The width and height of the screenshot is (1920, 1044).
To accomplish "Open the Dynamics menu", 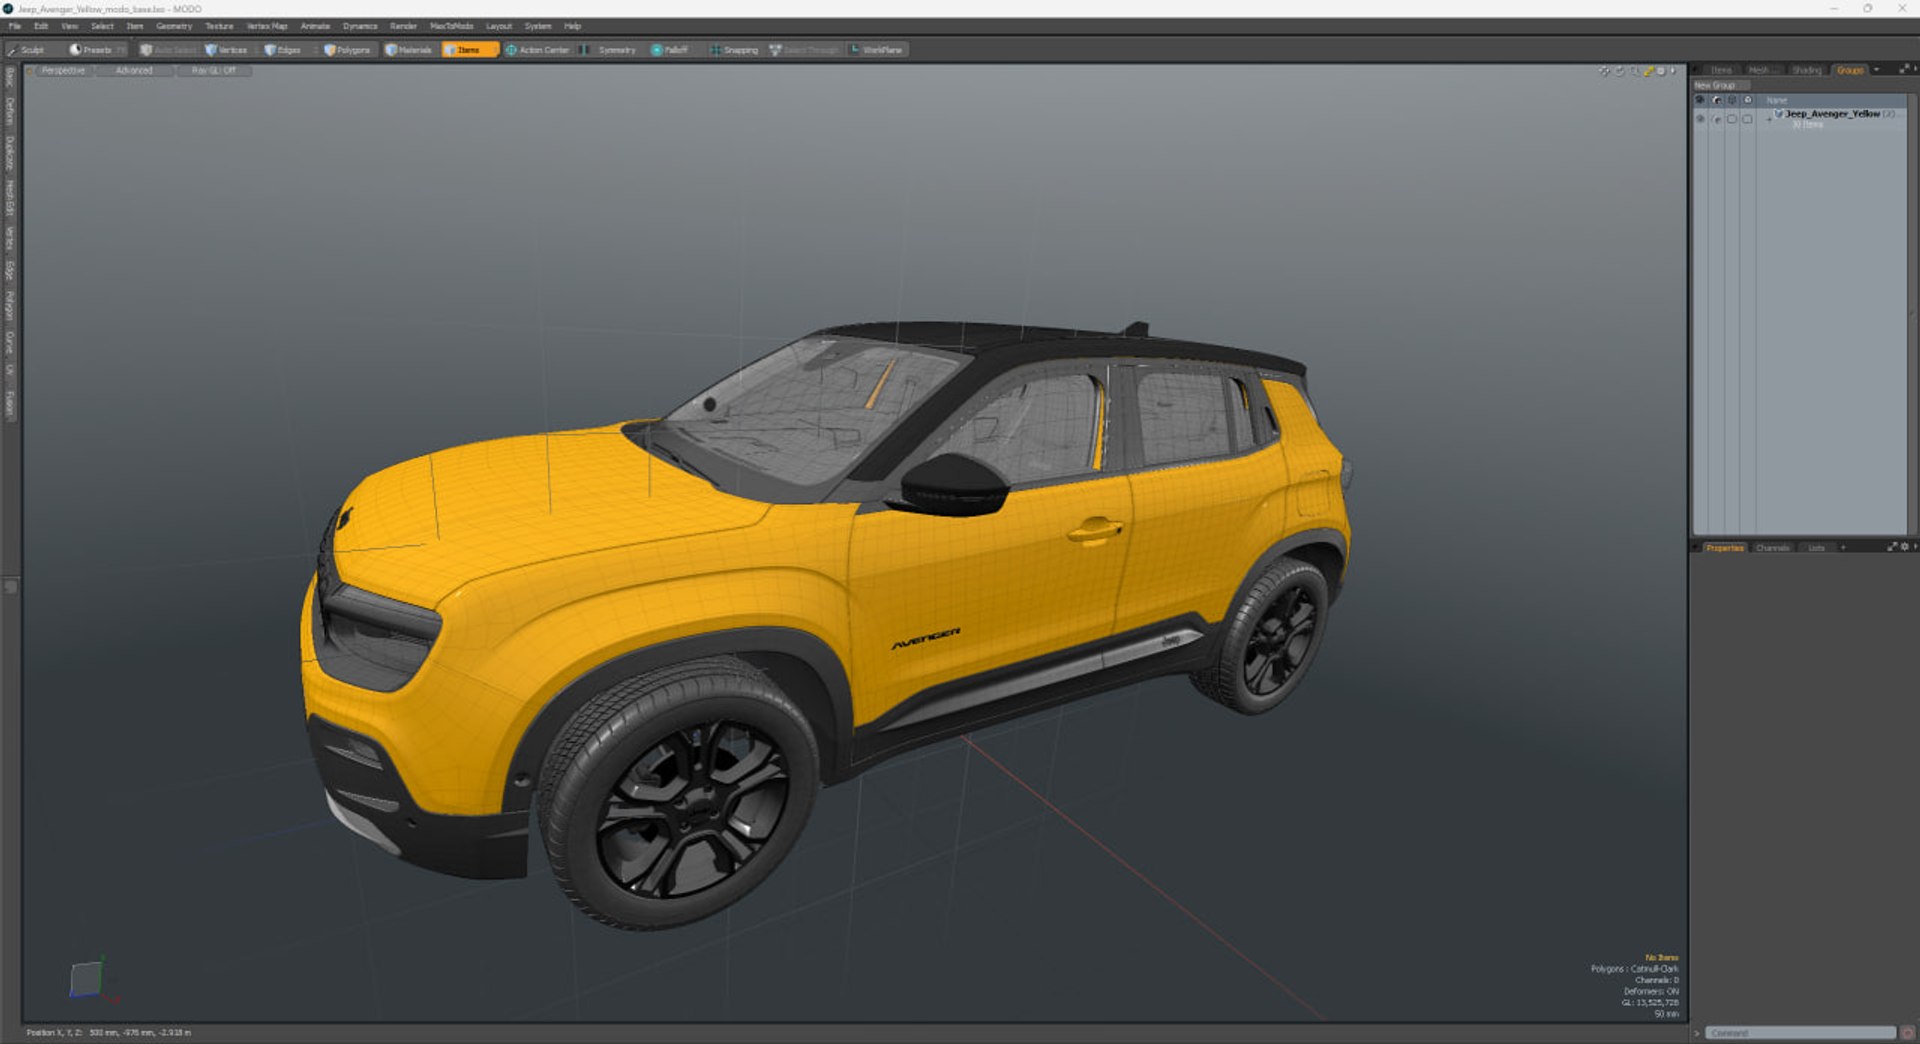I will [x=360, y=26].
